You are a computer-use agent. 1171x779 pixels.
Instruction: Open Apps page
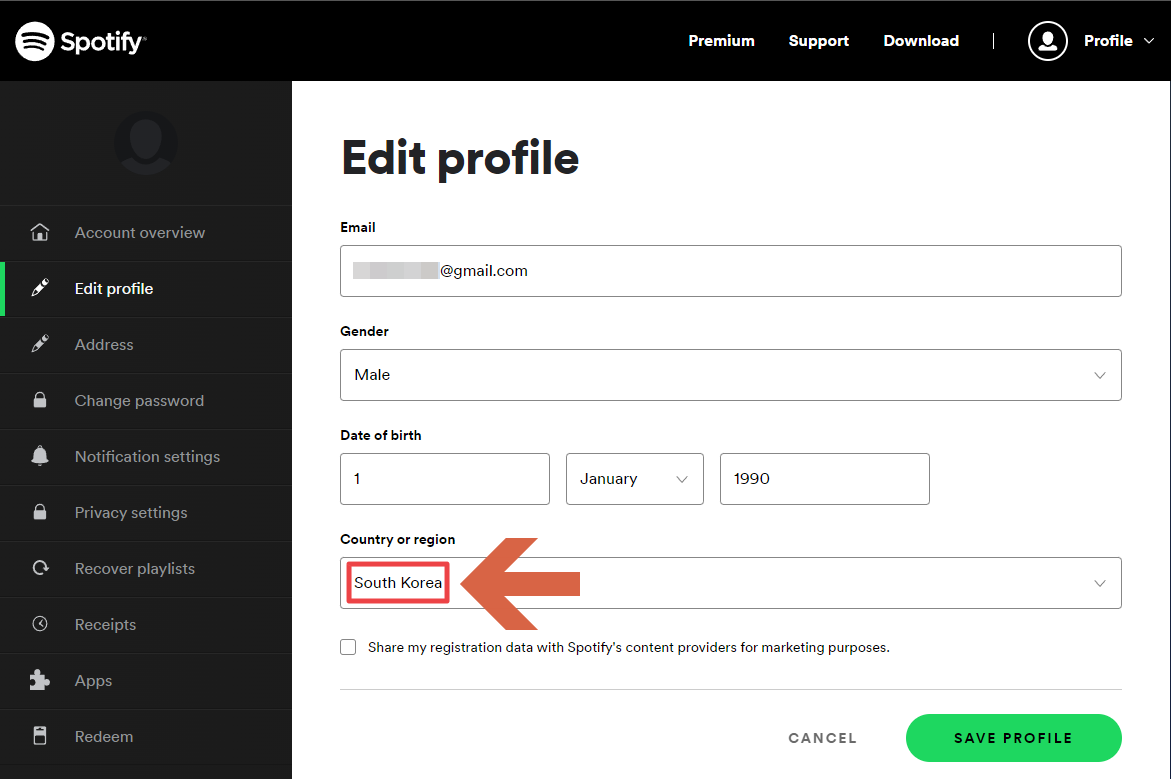click(146, 681)
